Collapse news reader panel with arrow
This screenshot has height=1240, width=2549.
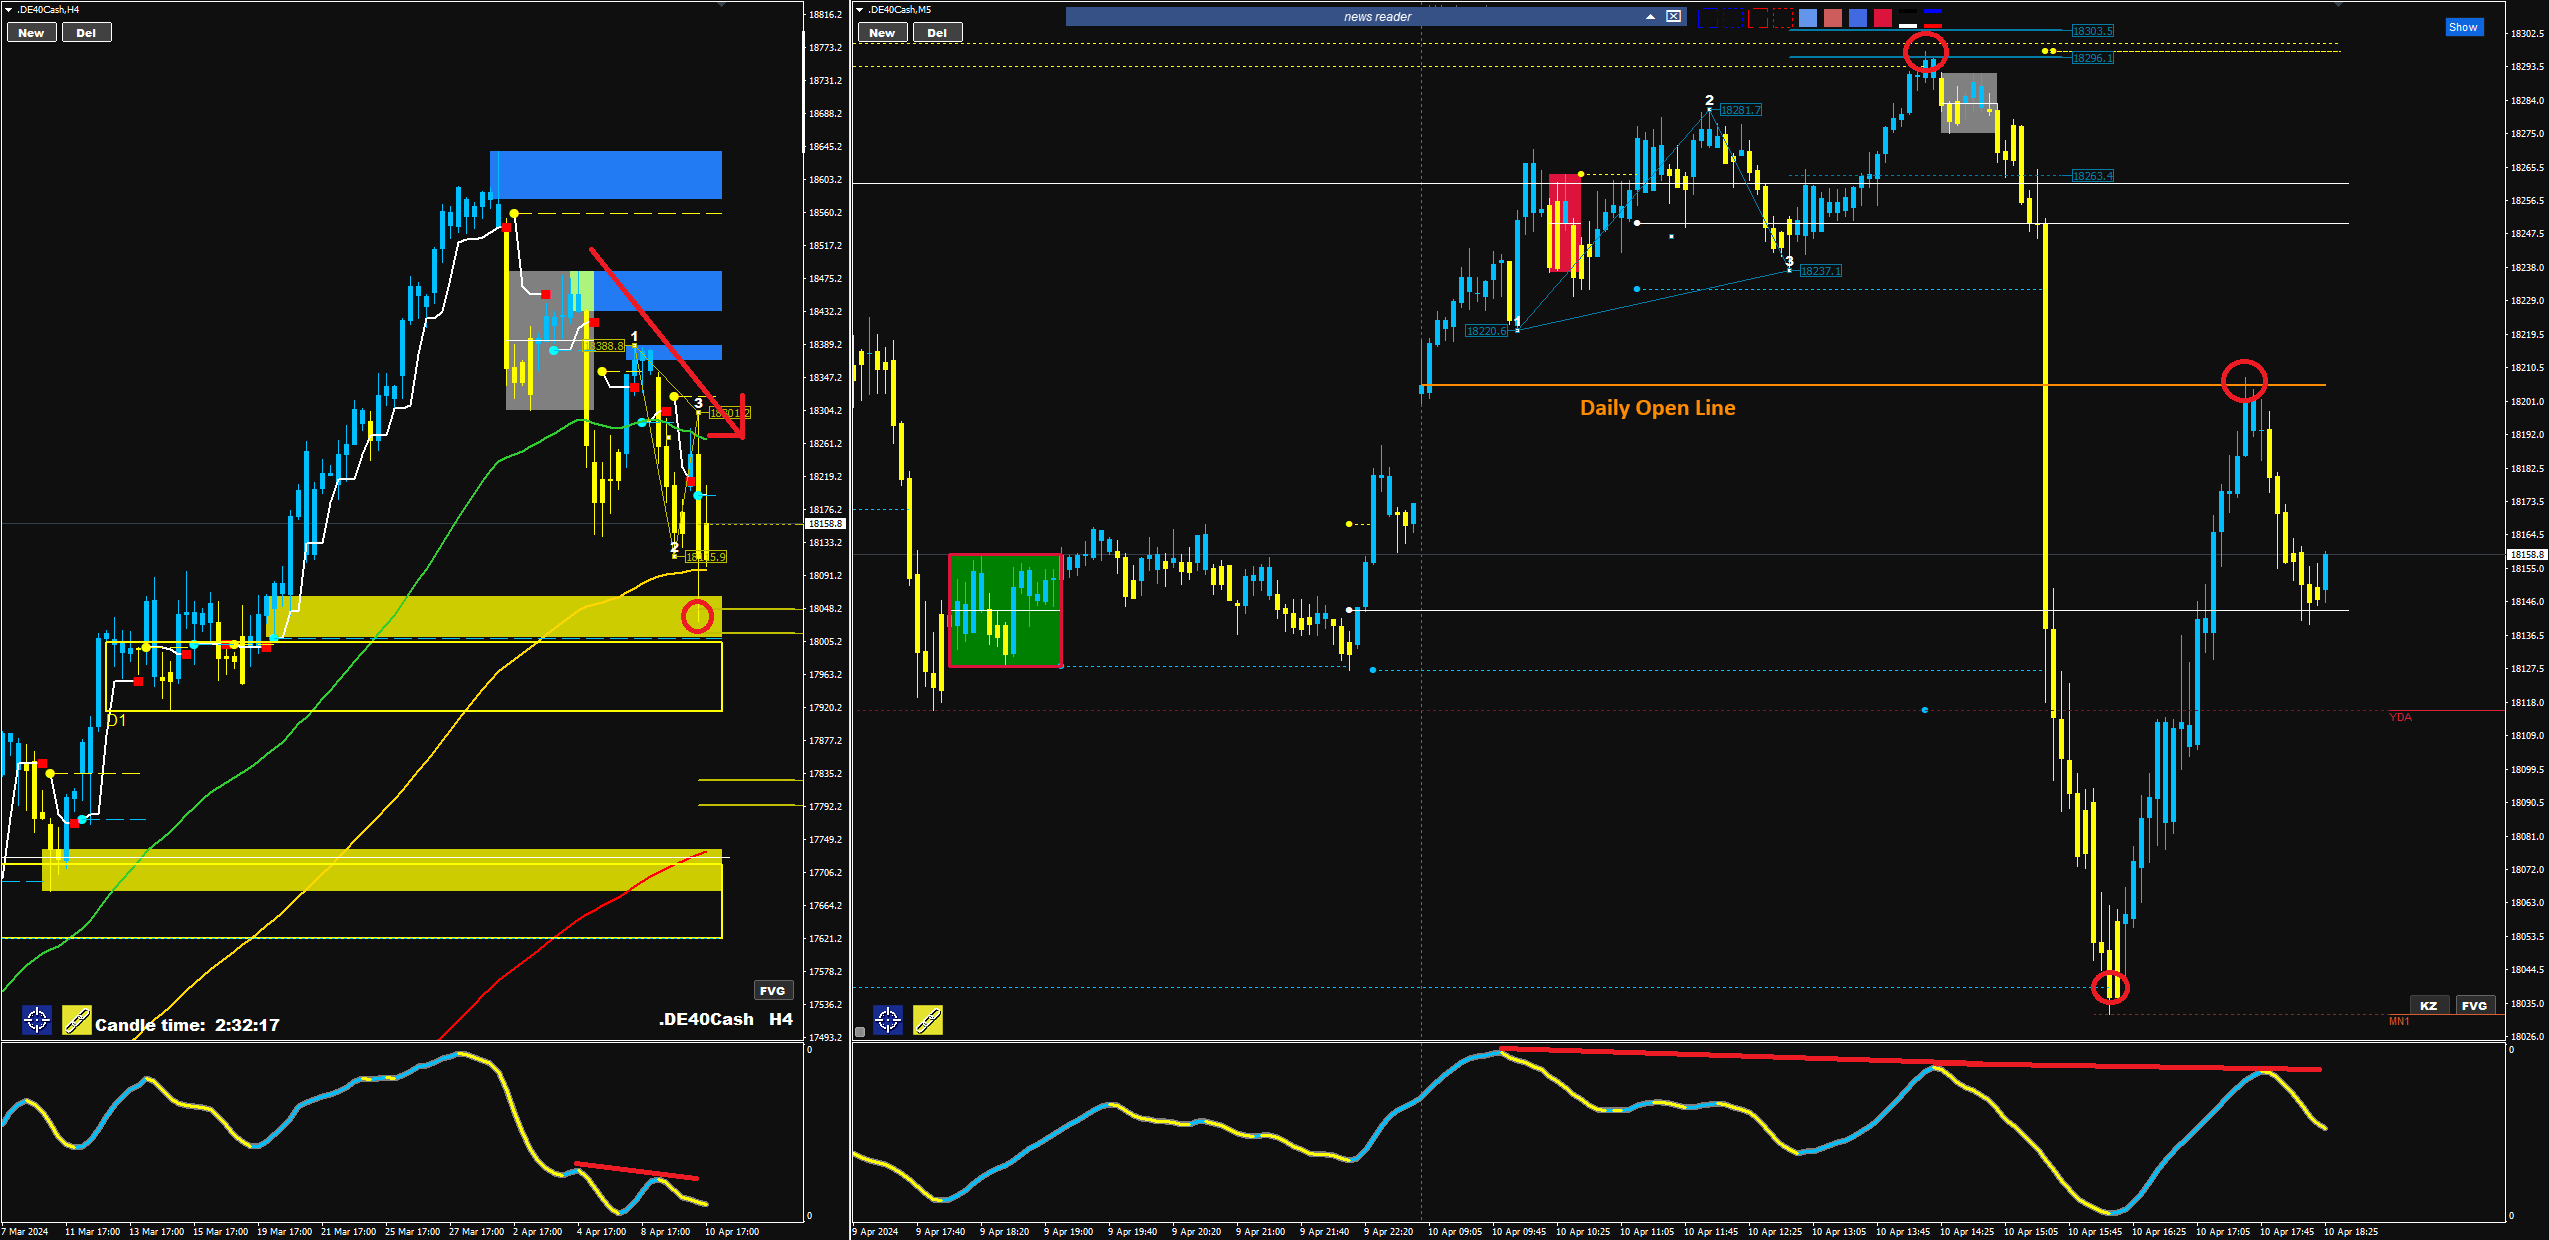coord(1650,17)
